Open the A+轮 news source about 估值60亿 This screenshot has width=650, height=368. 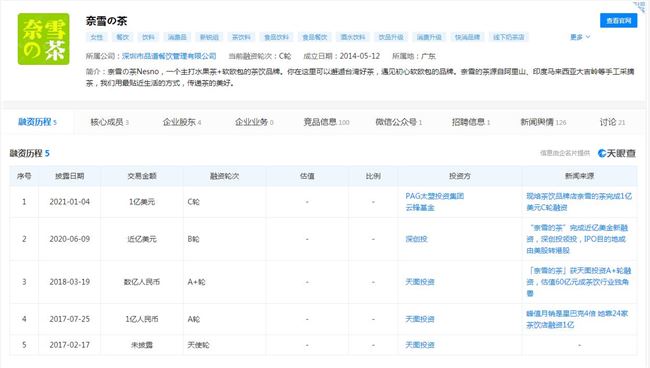point(579,282)
